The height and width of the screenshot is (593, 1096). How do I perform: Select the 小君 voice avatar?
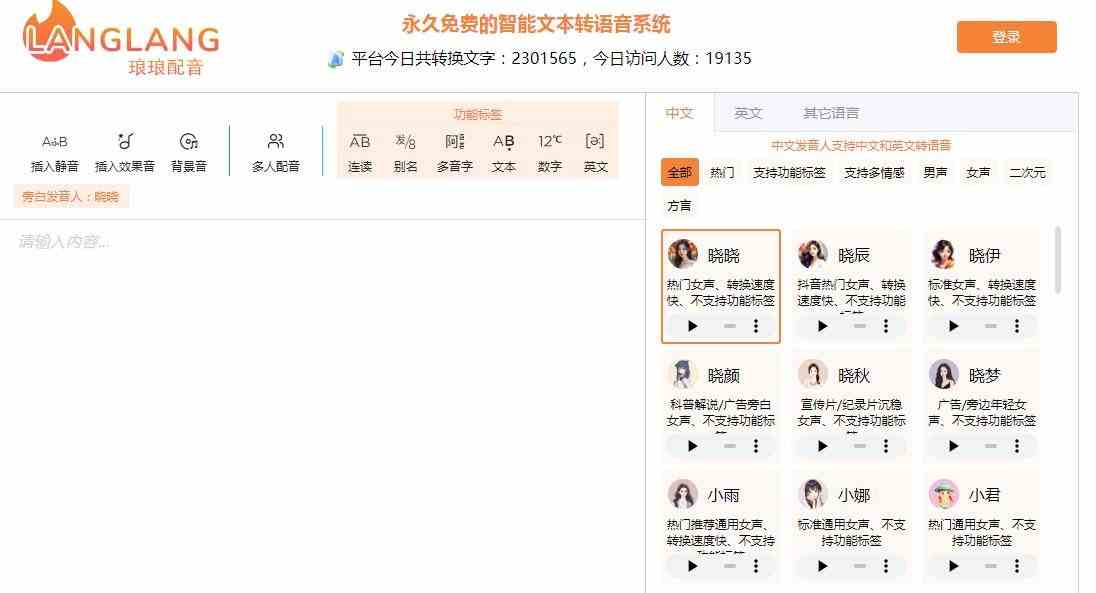tap(944, 494)
